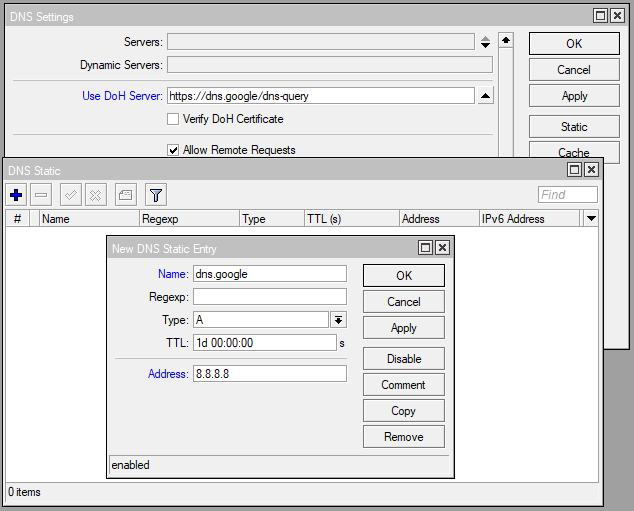
Task: Click Cancel in New DNS Static Entry dialog
Action: [404, 302]
